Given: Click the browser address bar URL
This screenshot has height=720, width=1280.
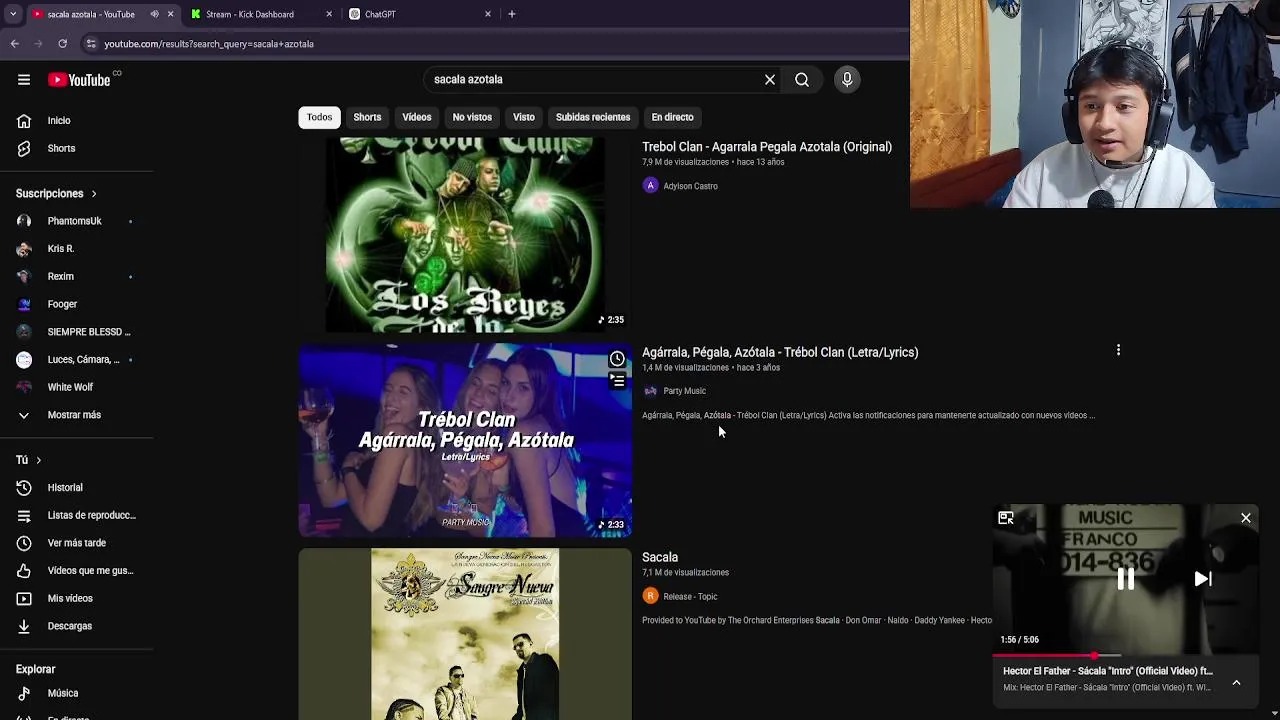Looking at the screenshot, I should [209, 44].
